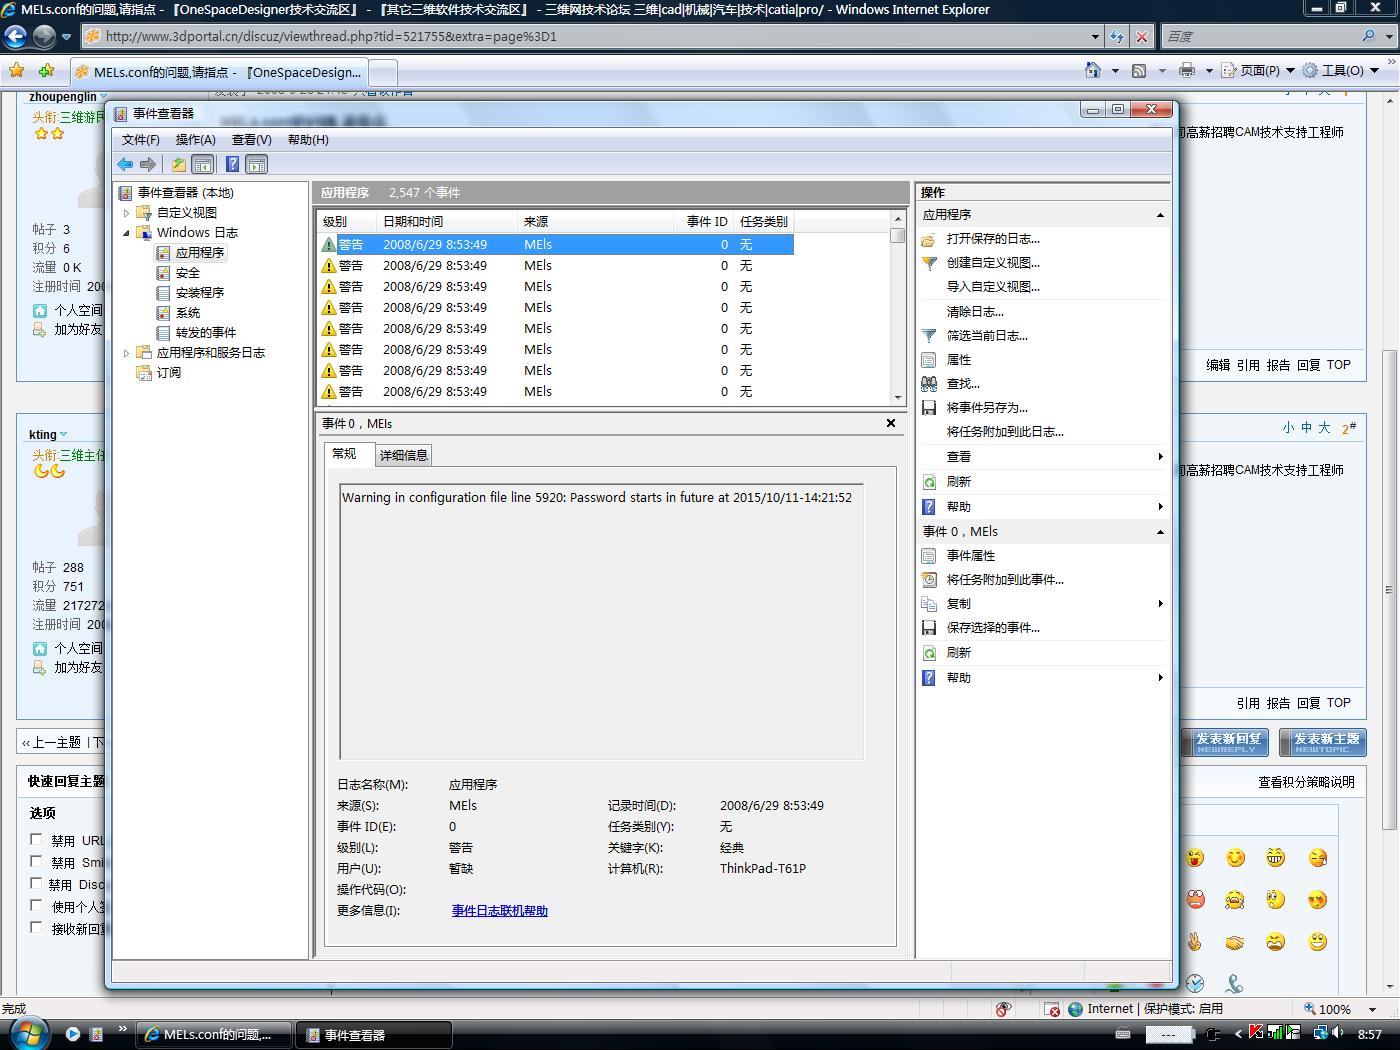This screenshot has width=1400, height=1050.
Task: Click the IE Add to Favorites icon
Action: coord(46,71)
